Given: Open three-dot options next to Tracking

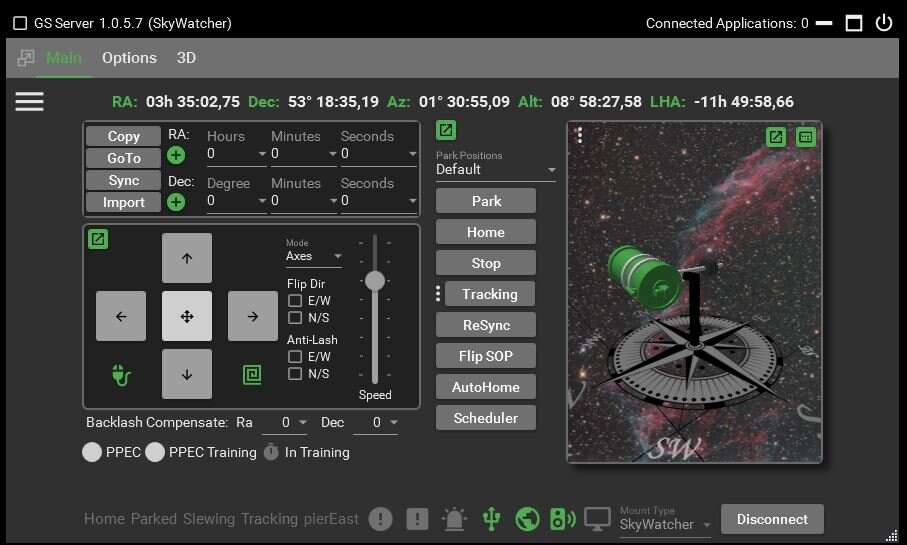Looking at the screenshot, I should [438, 294].
